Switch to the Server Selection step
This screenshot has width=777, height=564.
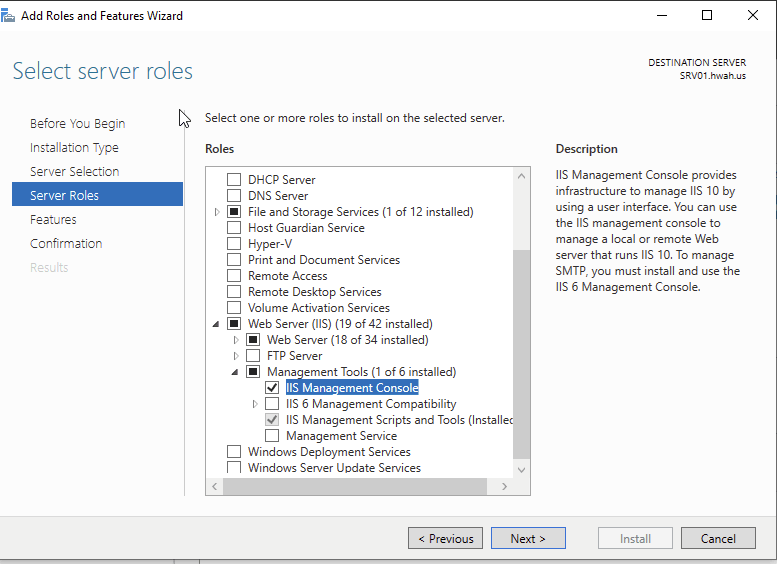tap(74, 171)
